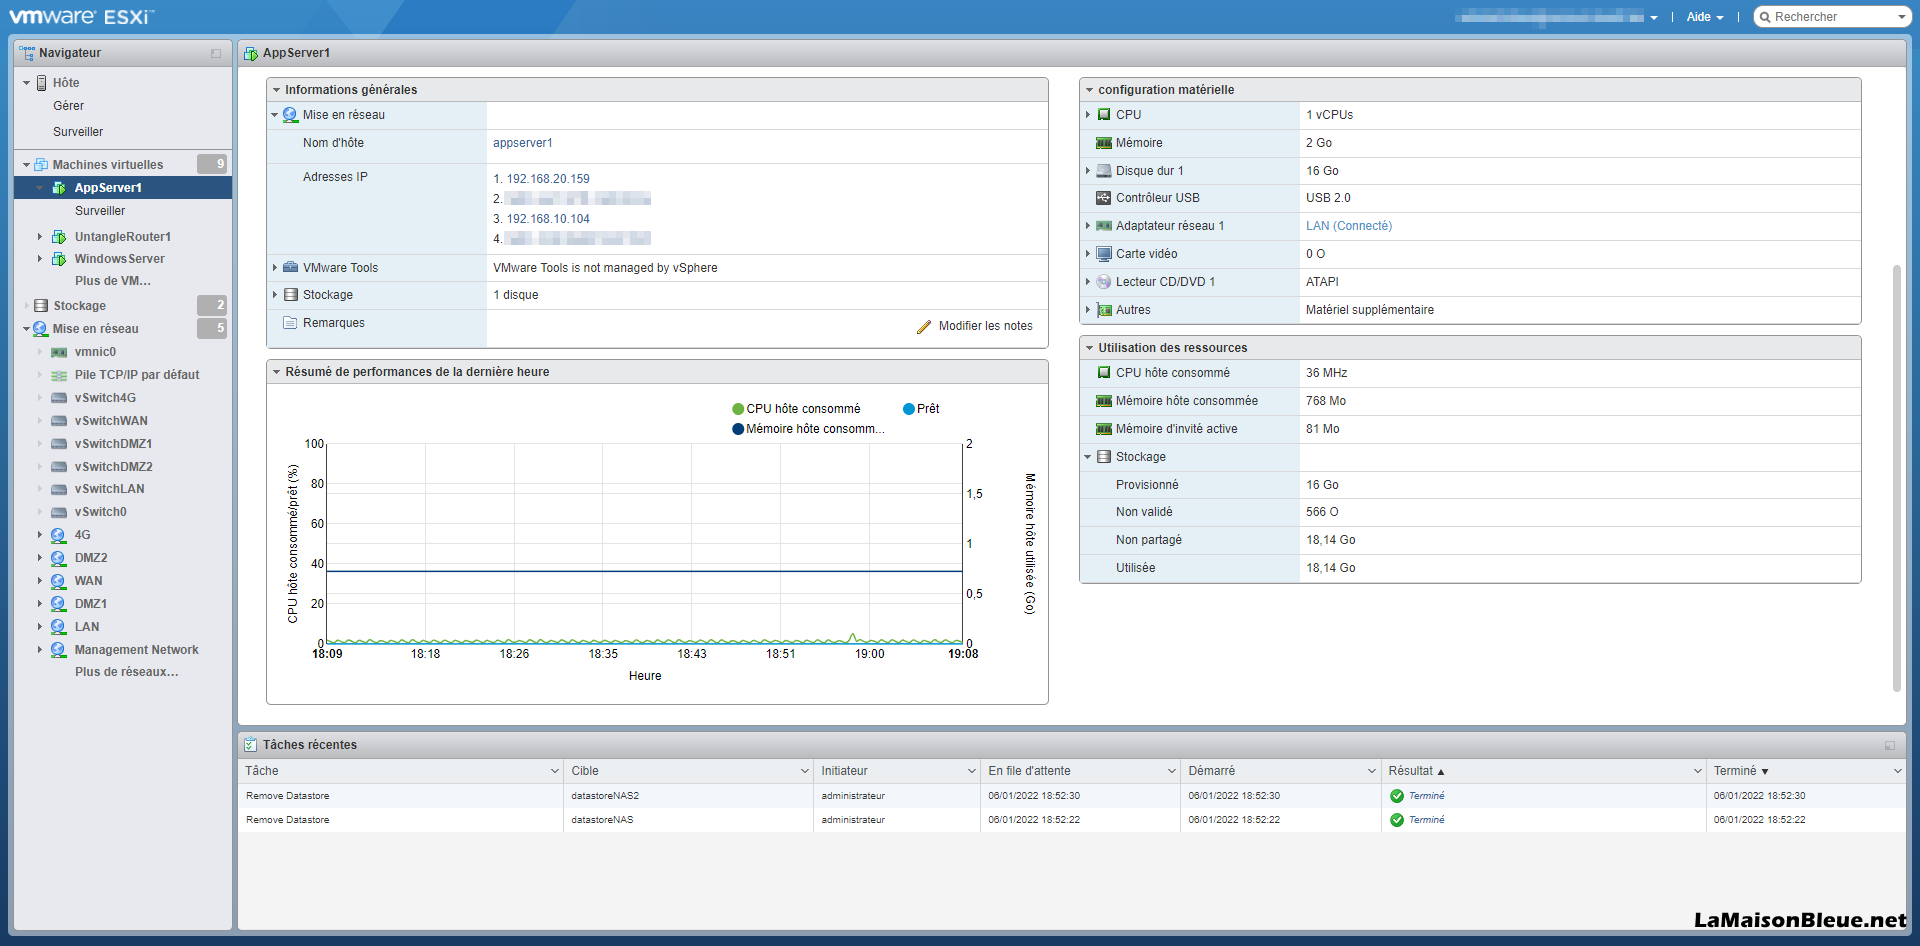Expand the Stockage row in general information

(275, 295)
